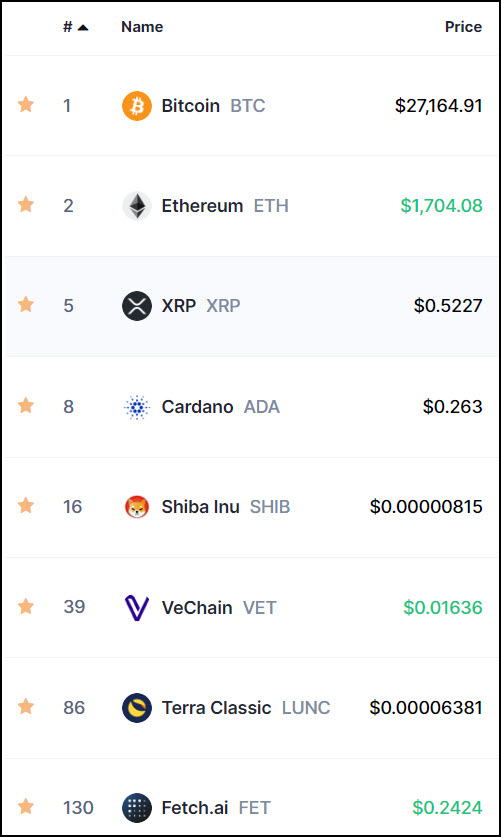
Task: Sort the table by Name column
Action: 142,27
